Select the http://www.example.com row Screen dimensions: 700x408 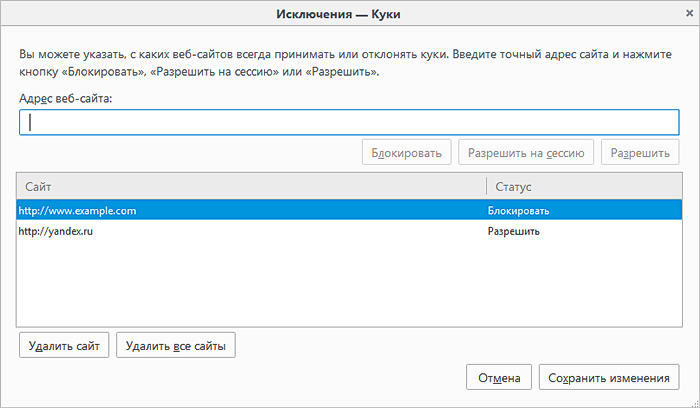point(349,210)
